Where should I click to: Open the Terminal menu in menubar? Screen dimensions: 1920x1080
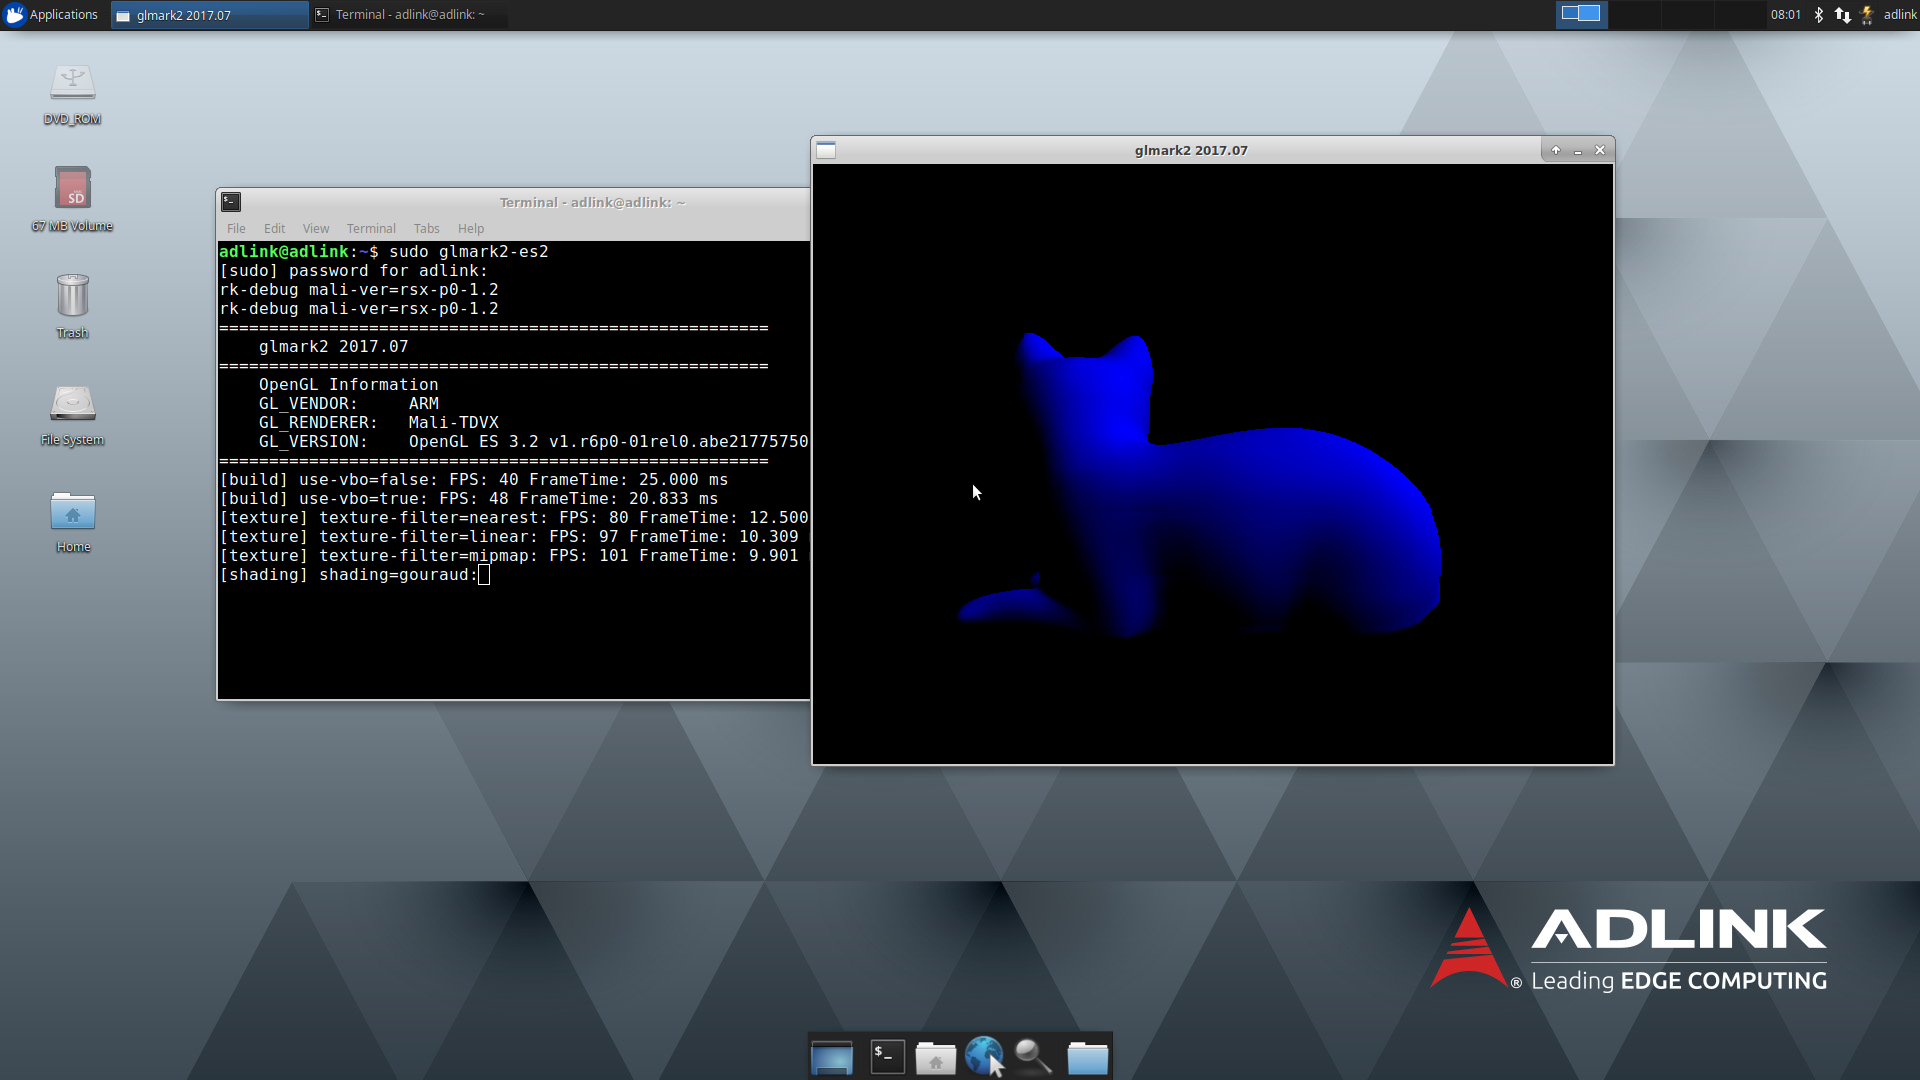pyautogui.click(x=371, y=228)
